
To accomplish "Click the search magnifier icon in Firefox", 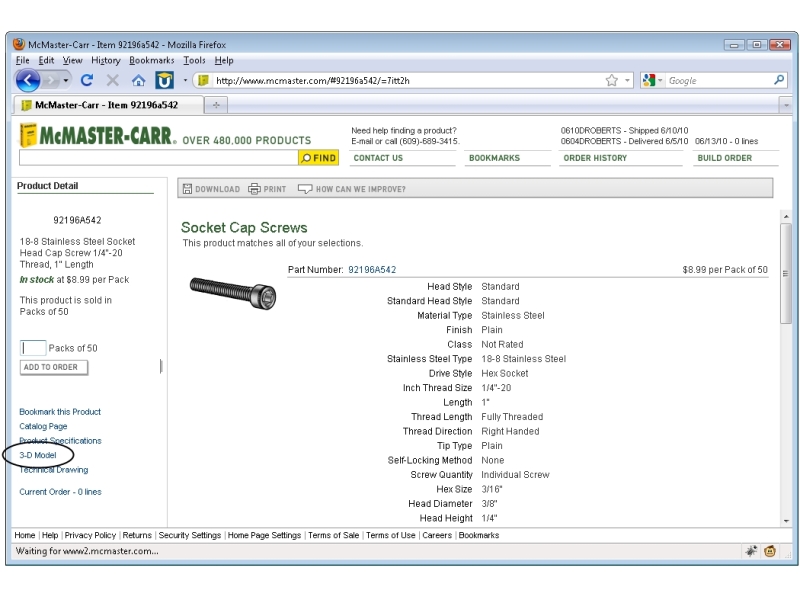I will pyautogui.click(x=779, y=80).
